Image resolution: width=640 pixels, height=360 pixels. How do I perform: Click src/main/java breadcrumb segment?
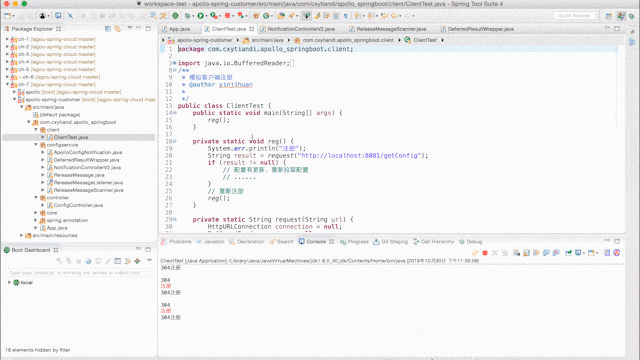click(267, 40)
